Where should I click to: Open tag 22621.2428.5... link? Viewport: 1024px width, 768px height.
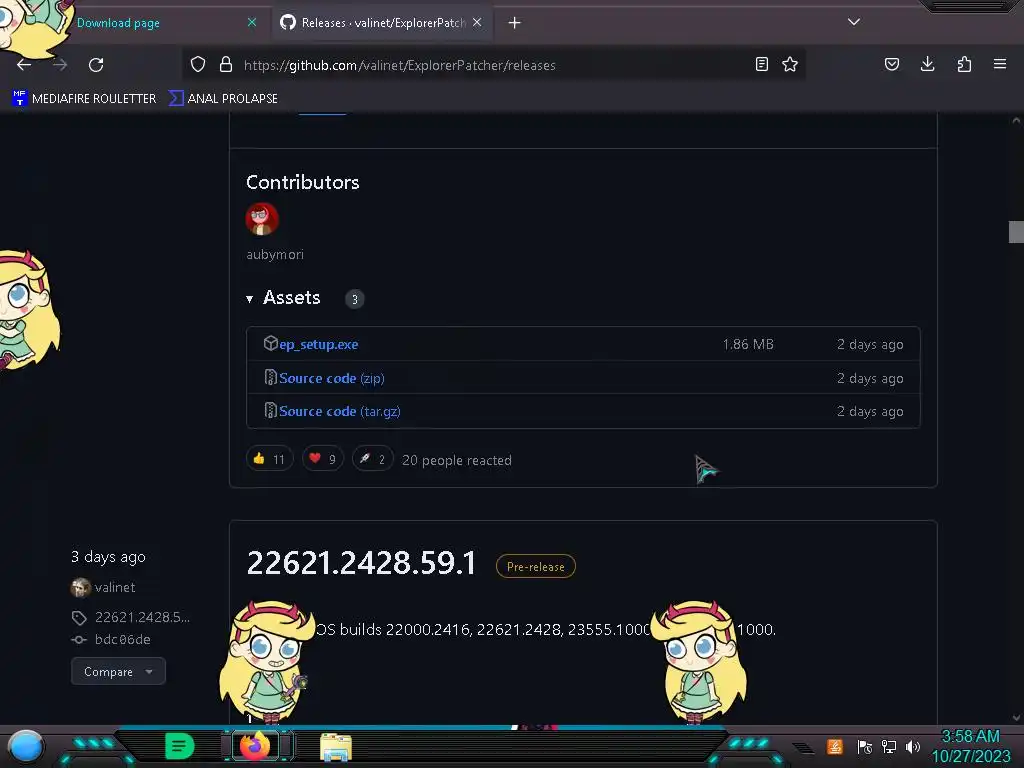coord(142,617)
